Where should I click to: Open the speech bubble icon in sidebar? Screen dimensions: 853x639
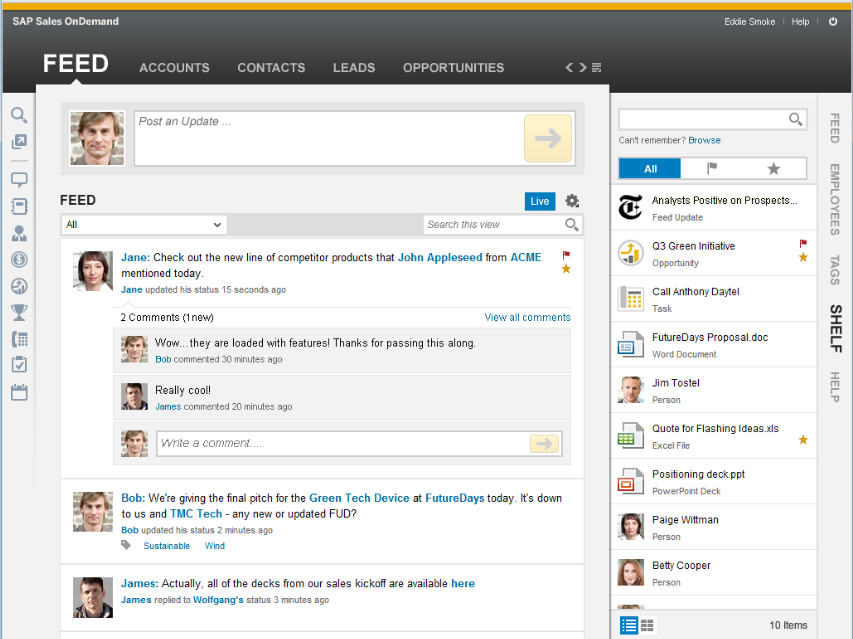[19, 180]
